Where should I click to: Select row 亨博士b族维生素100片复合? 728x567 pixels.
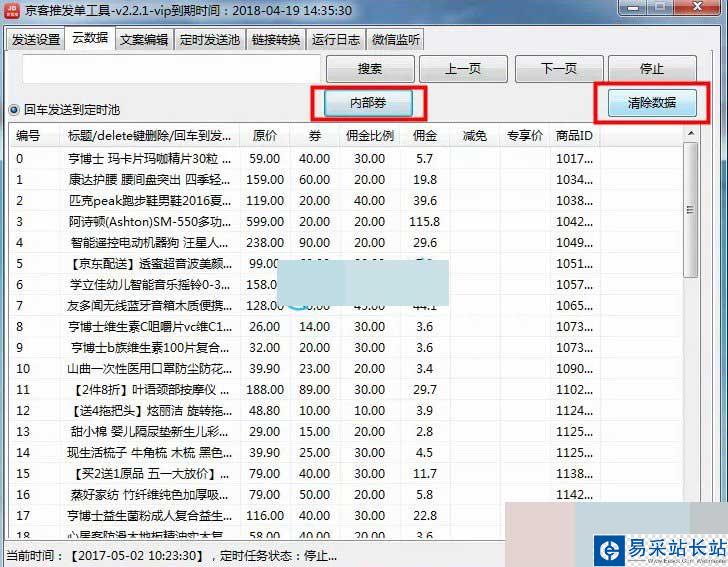pyautogui.click(x=346, y=347)
